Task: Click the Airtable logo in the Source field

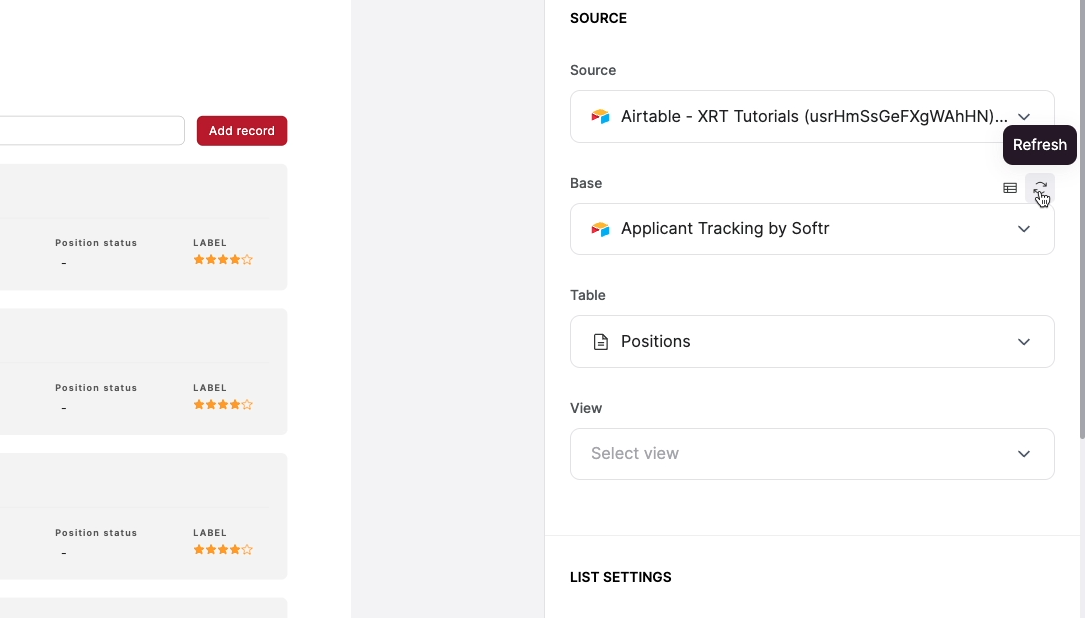Action: pyautogui.click(x=600, y=116)
